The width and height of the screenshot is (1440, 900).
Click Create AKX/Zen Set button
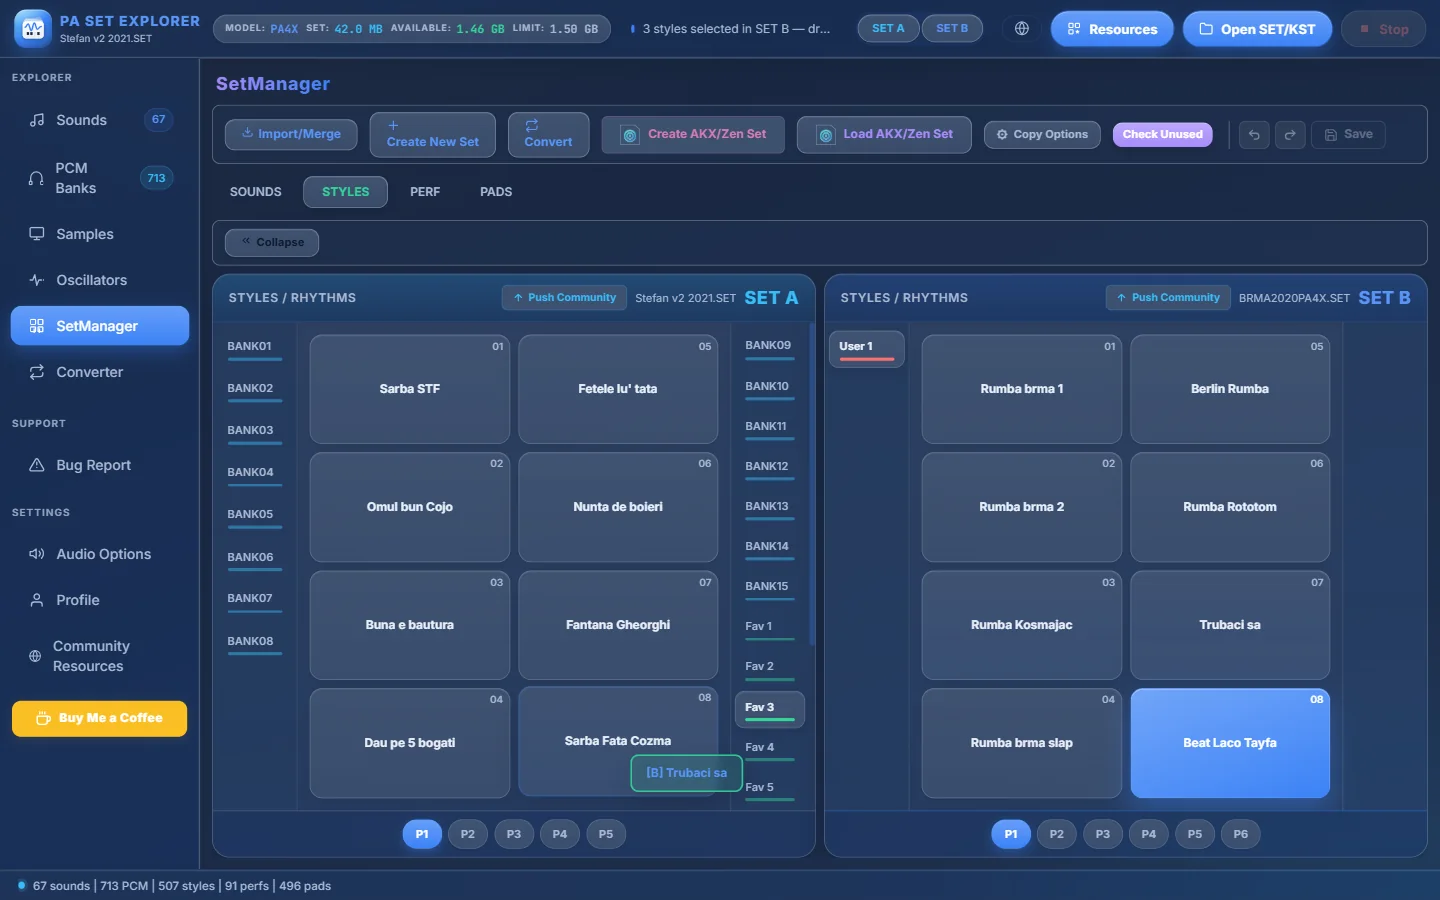pos(693,135)
